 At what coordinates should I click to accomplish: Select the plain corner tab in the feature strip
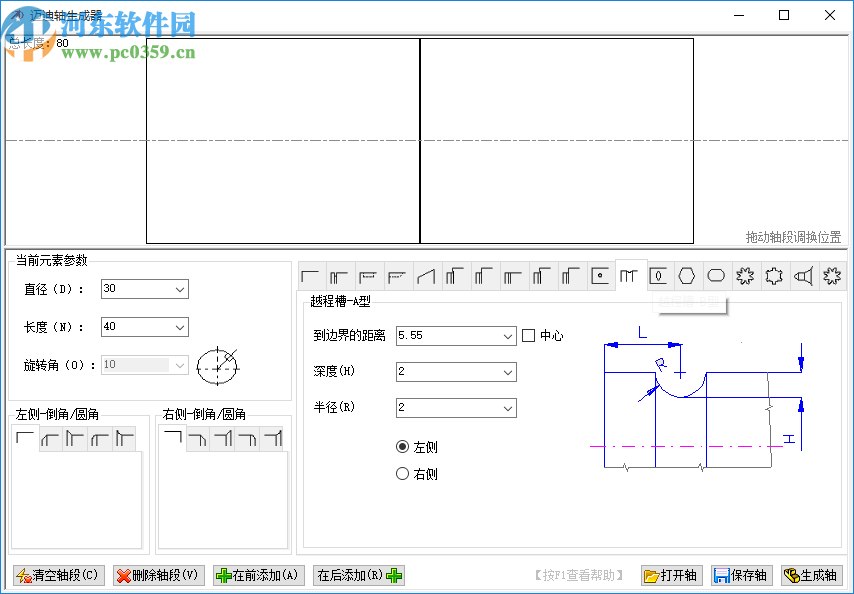[310, 277]
